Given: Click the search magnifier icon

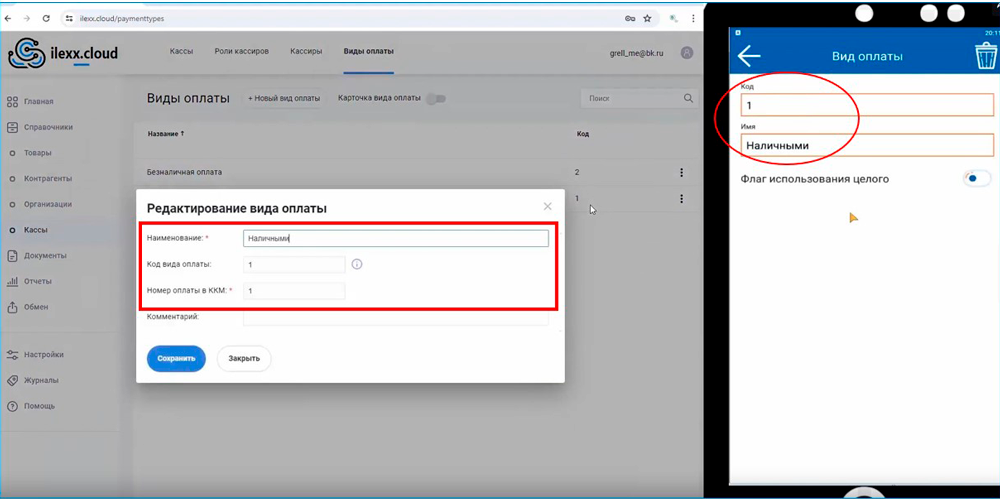Looking at the screenshot, I should pyautogui.click(x=688, y=99).
